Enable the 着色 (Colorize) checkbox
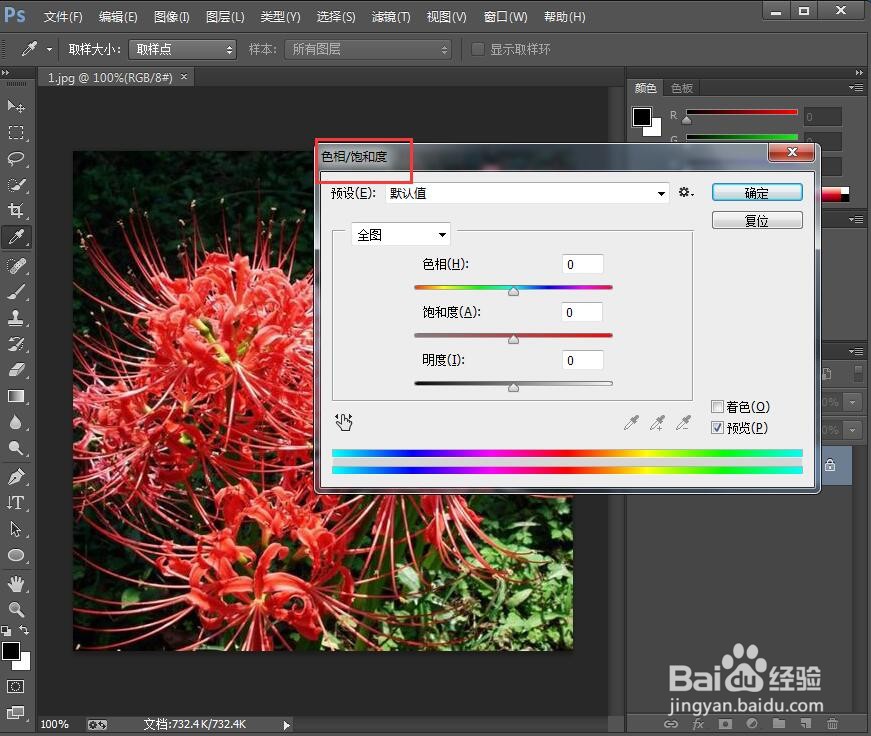The width and height of the screenshot is (871, 736). (718, 407)
